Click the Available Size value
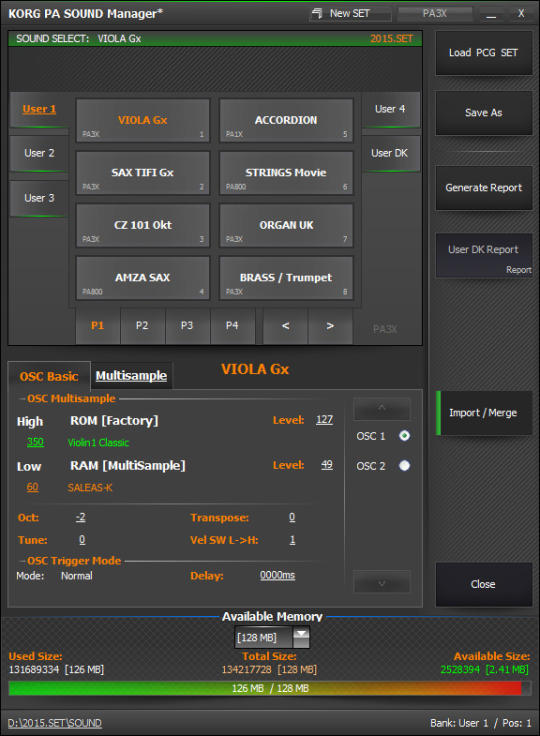The image size is (540, 736). point(485,670)
